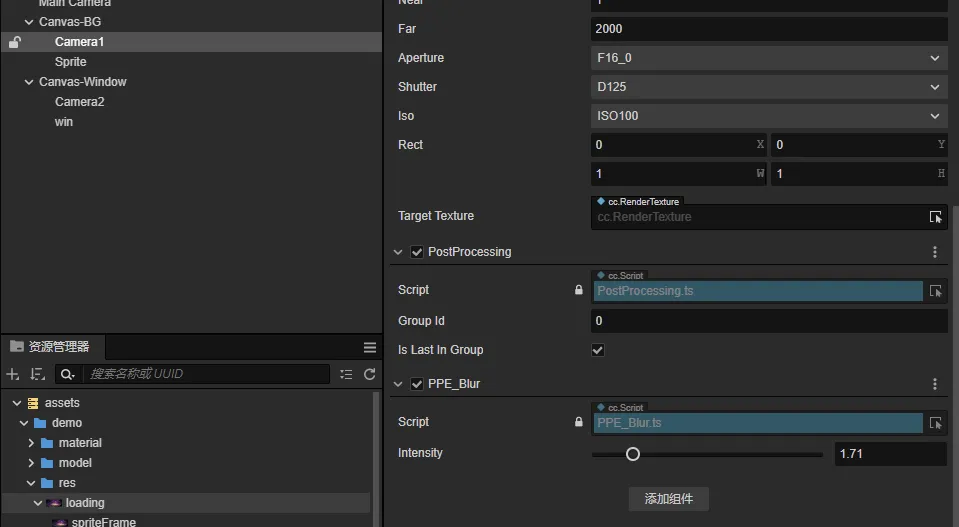
Task: Locate PostProcessing.ts script picker icon
Action: (936, 291)
